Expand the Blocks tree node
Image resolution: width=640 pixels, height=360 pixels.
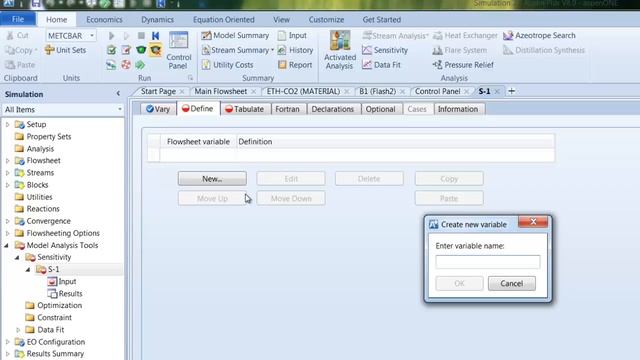[8, 185]
